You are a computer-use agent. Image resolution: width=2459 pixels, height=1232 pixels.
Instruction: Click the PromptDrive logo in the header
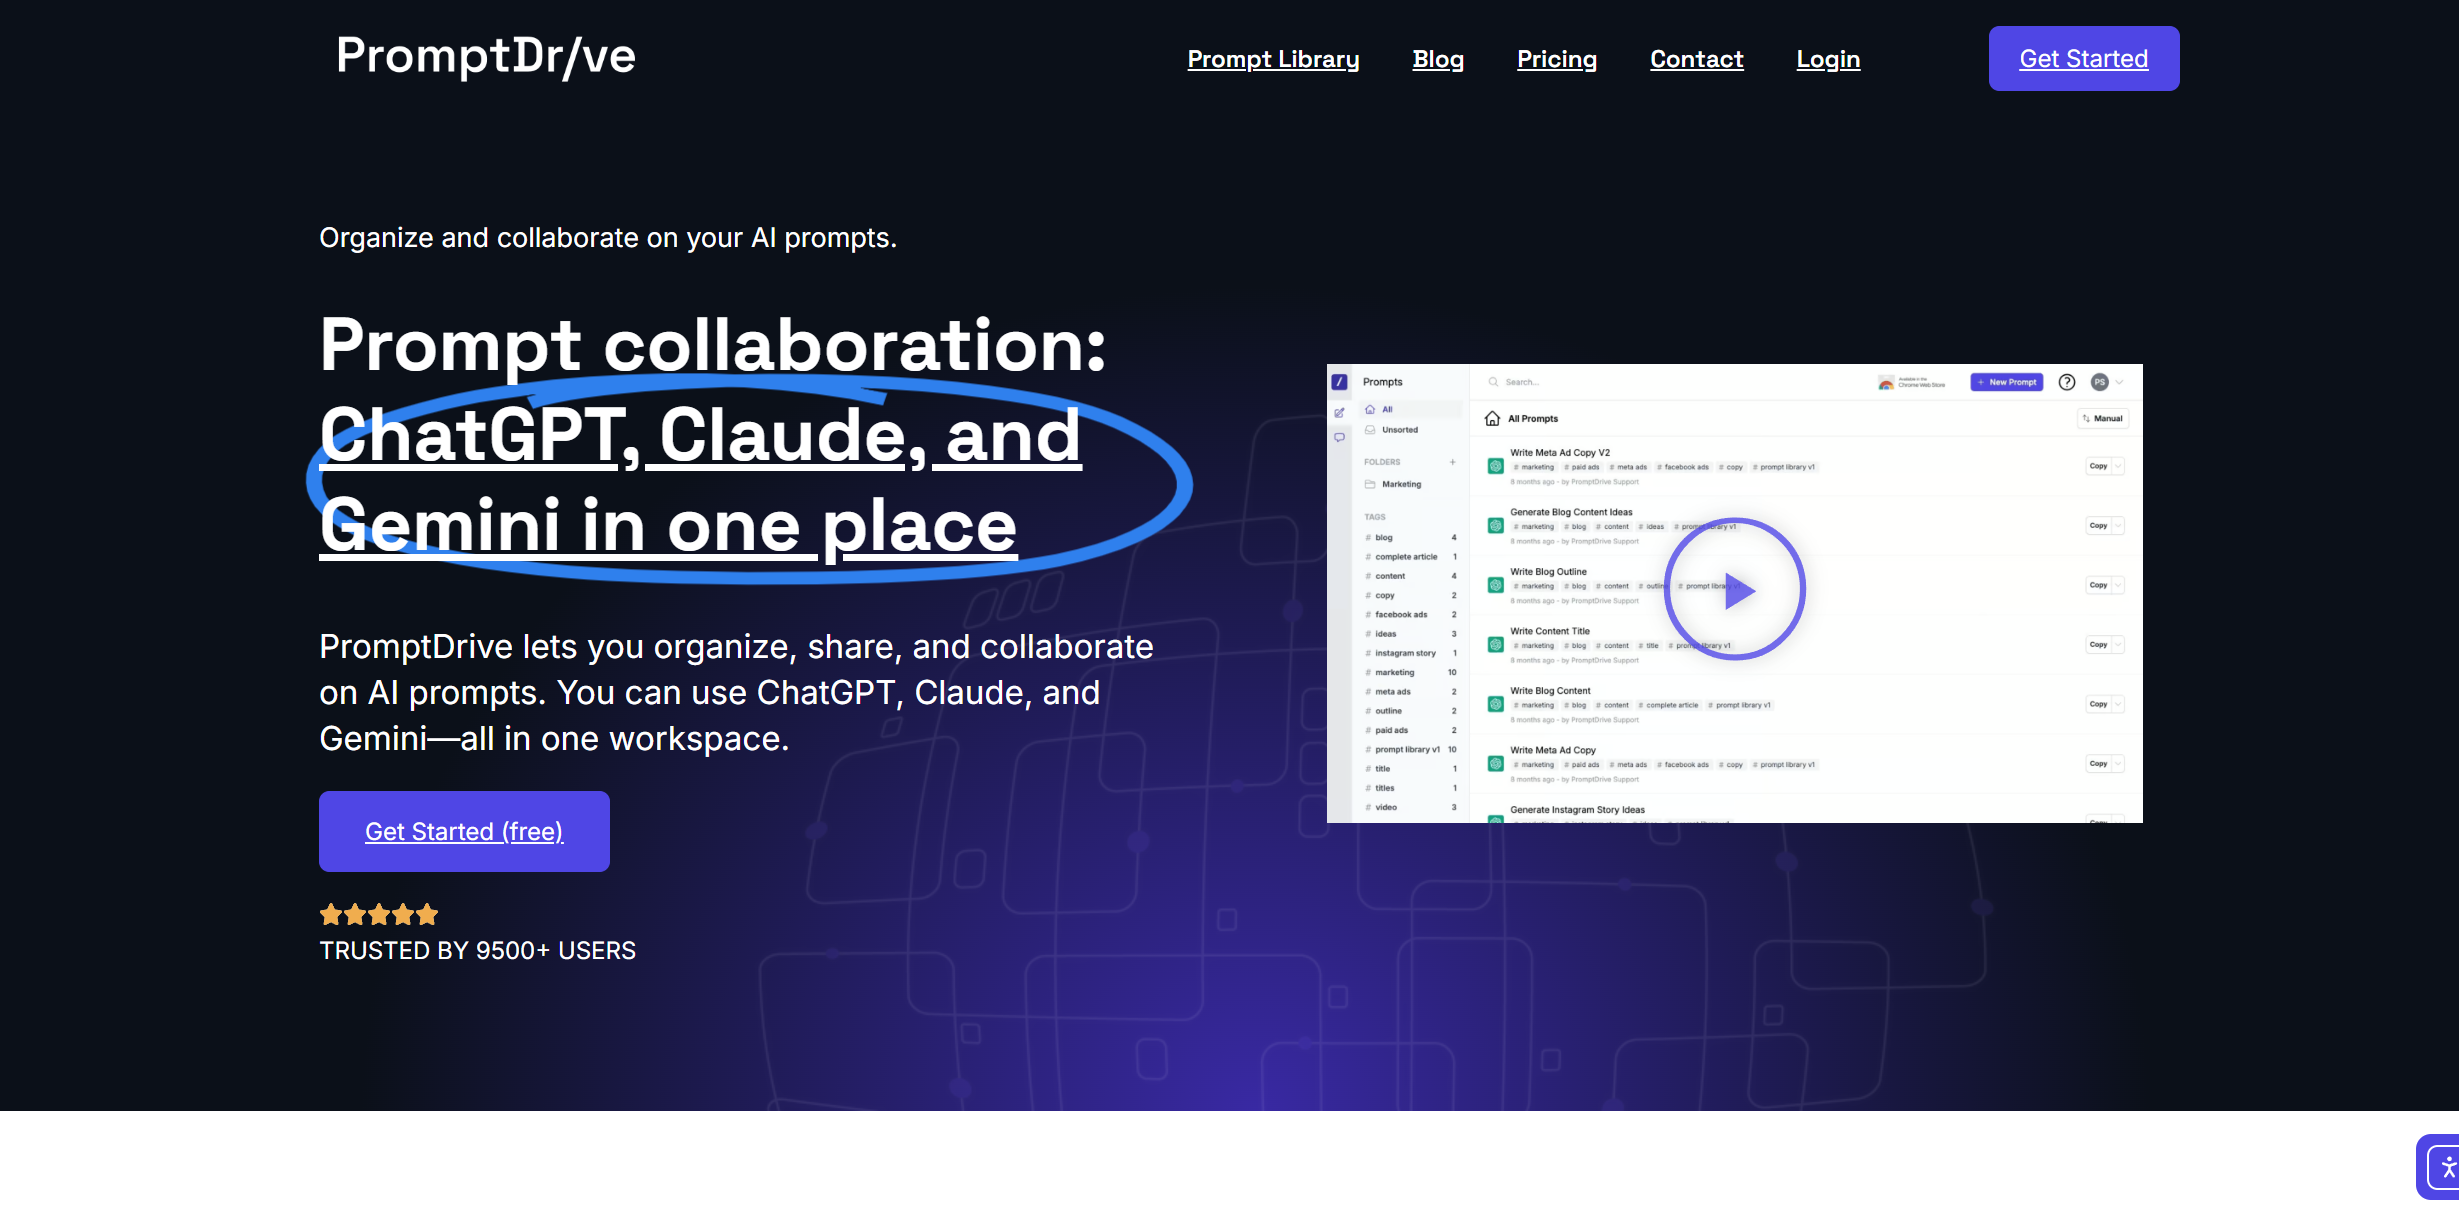(x=486, y=56)
